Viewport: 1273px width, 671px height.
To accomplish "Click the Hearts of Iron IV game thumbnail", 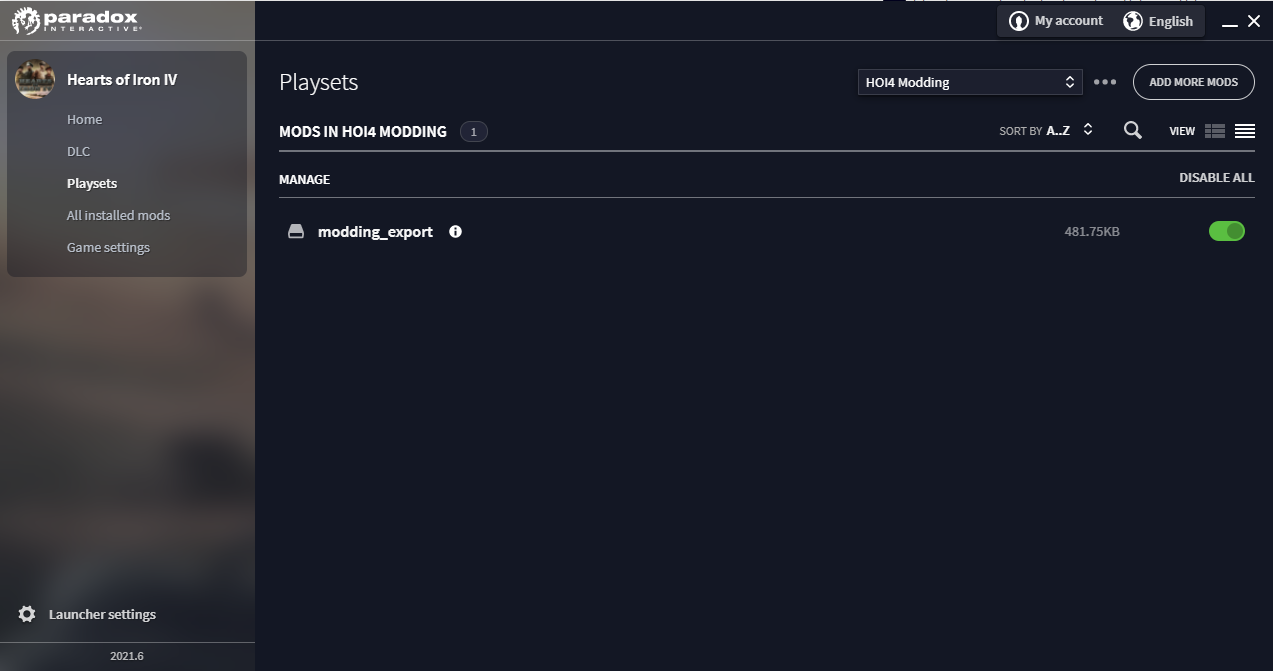I will [35, 79].
